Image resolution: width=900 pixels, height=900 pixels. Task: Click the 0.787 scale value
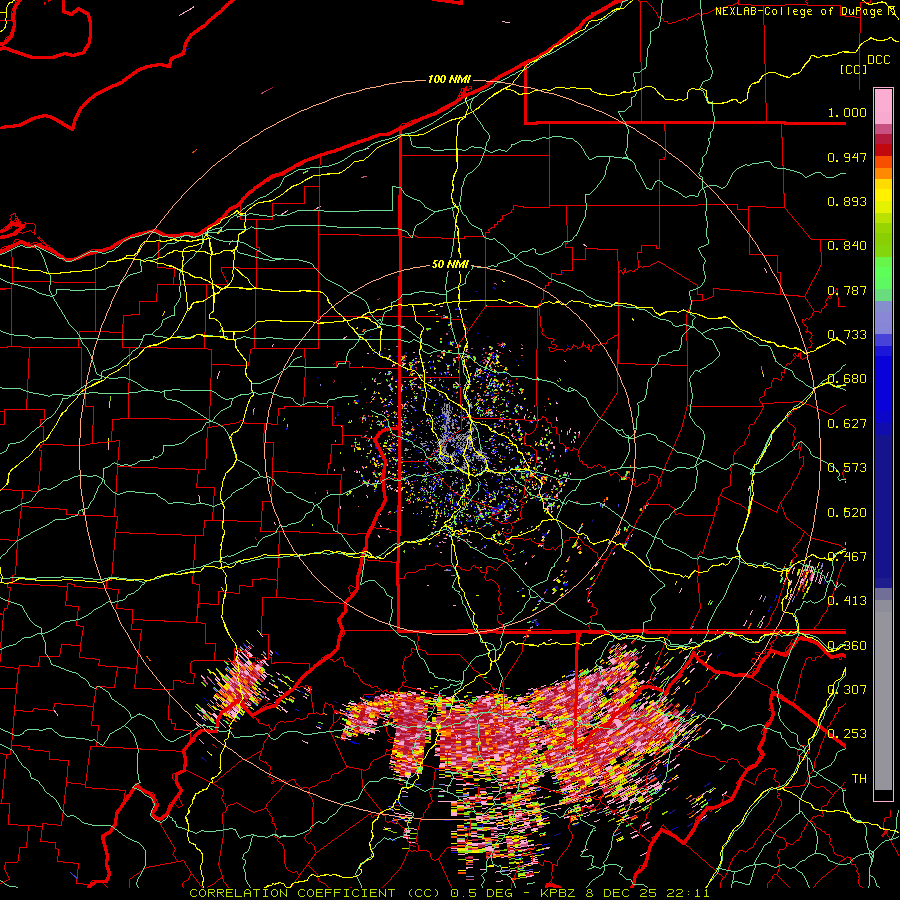tap(847, 290)
